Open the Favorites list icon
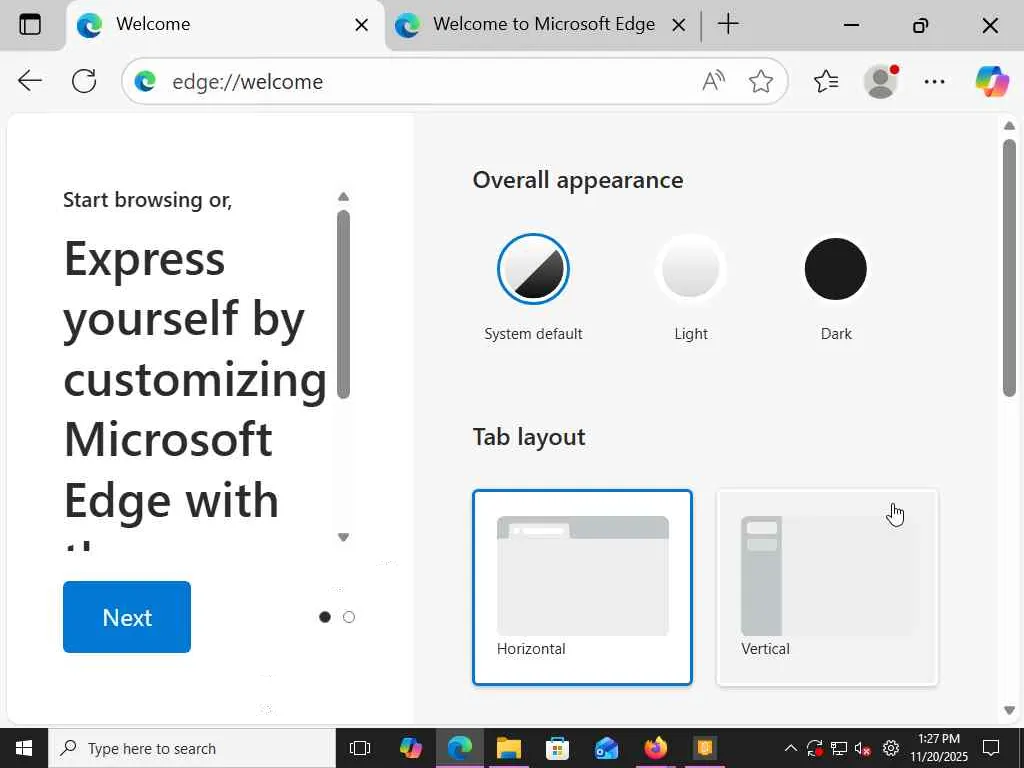This screenshot has height=768, width=1024. pyautogui.click(x=826, y=81)
